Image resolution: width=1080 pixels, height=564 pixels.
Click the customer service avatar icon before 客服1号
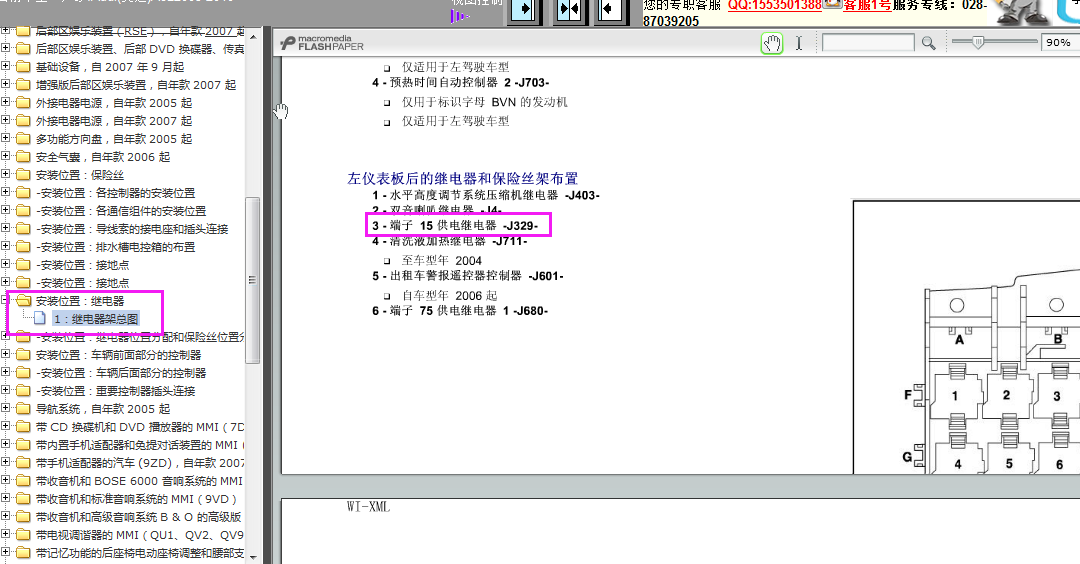833,5
